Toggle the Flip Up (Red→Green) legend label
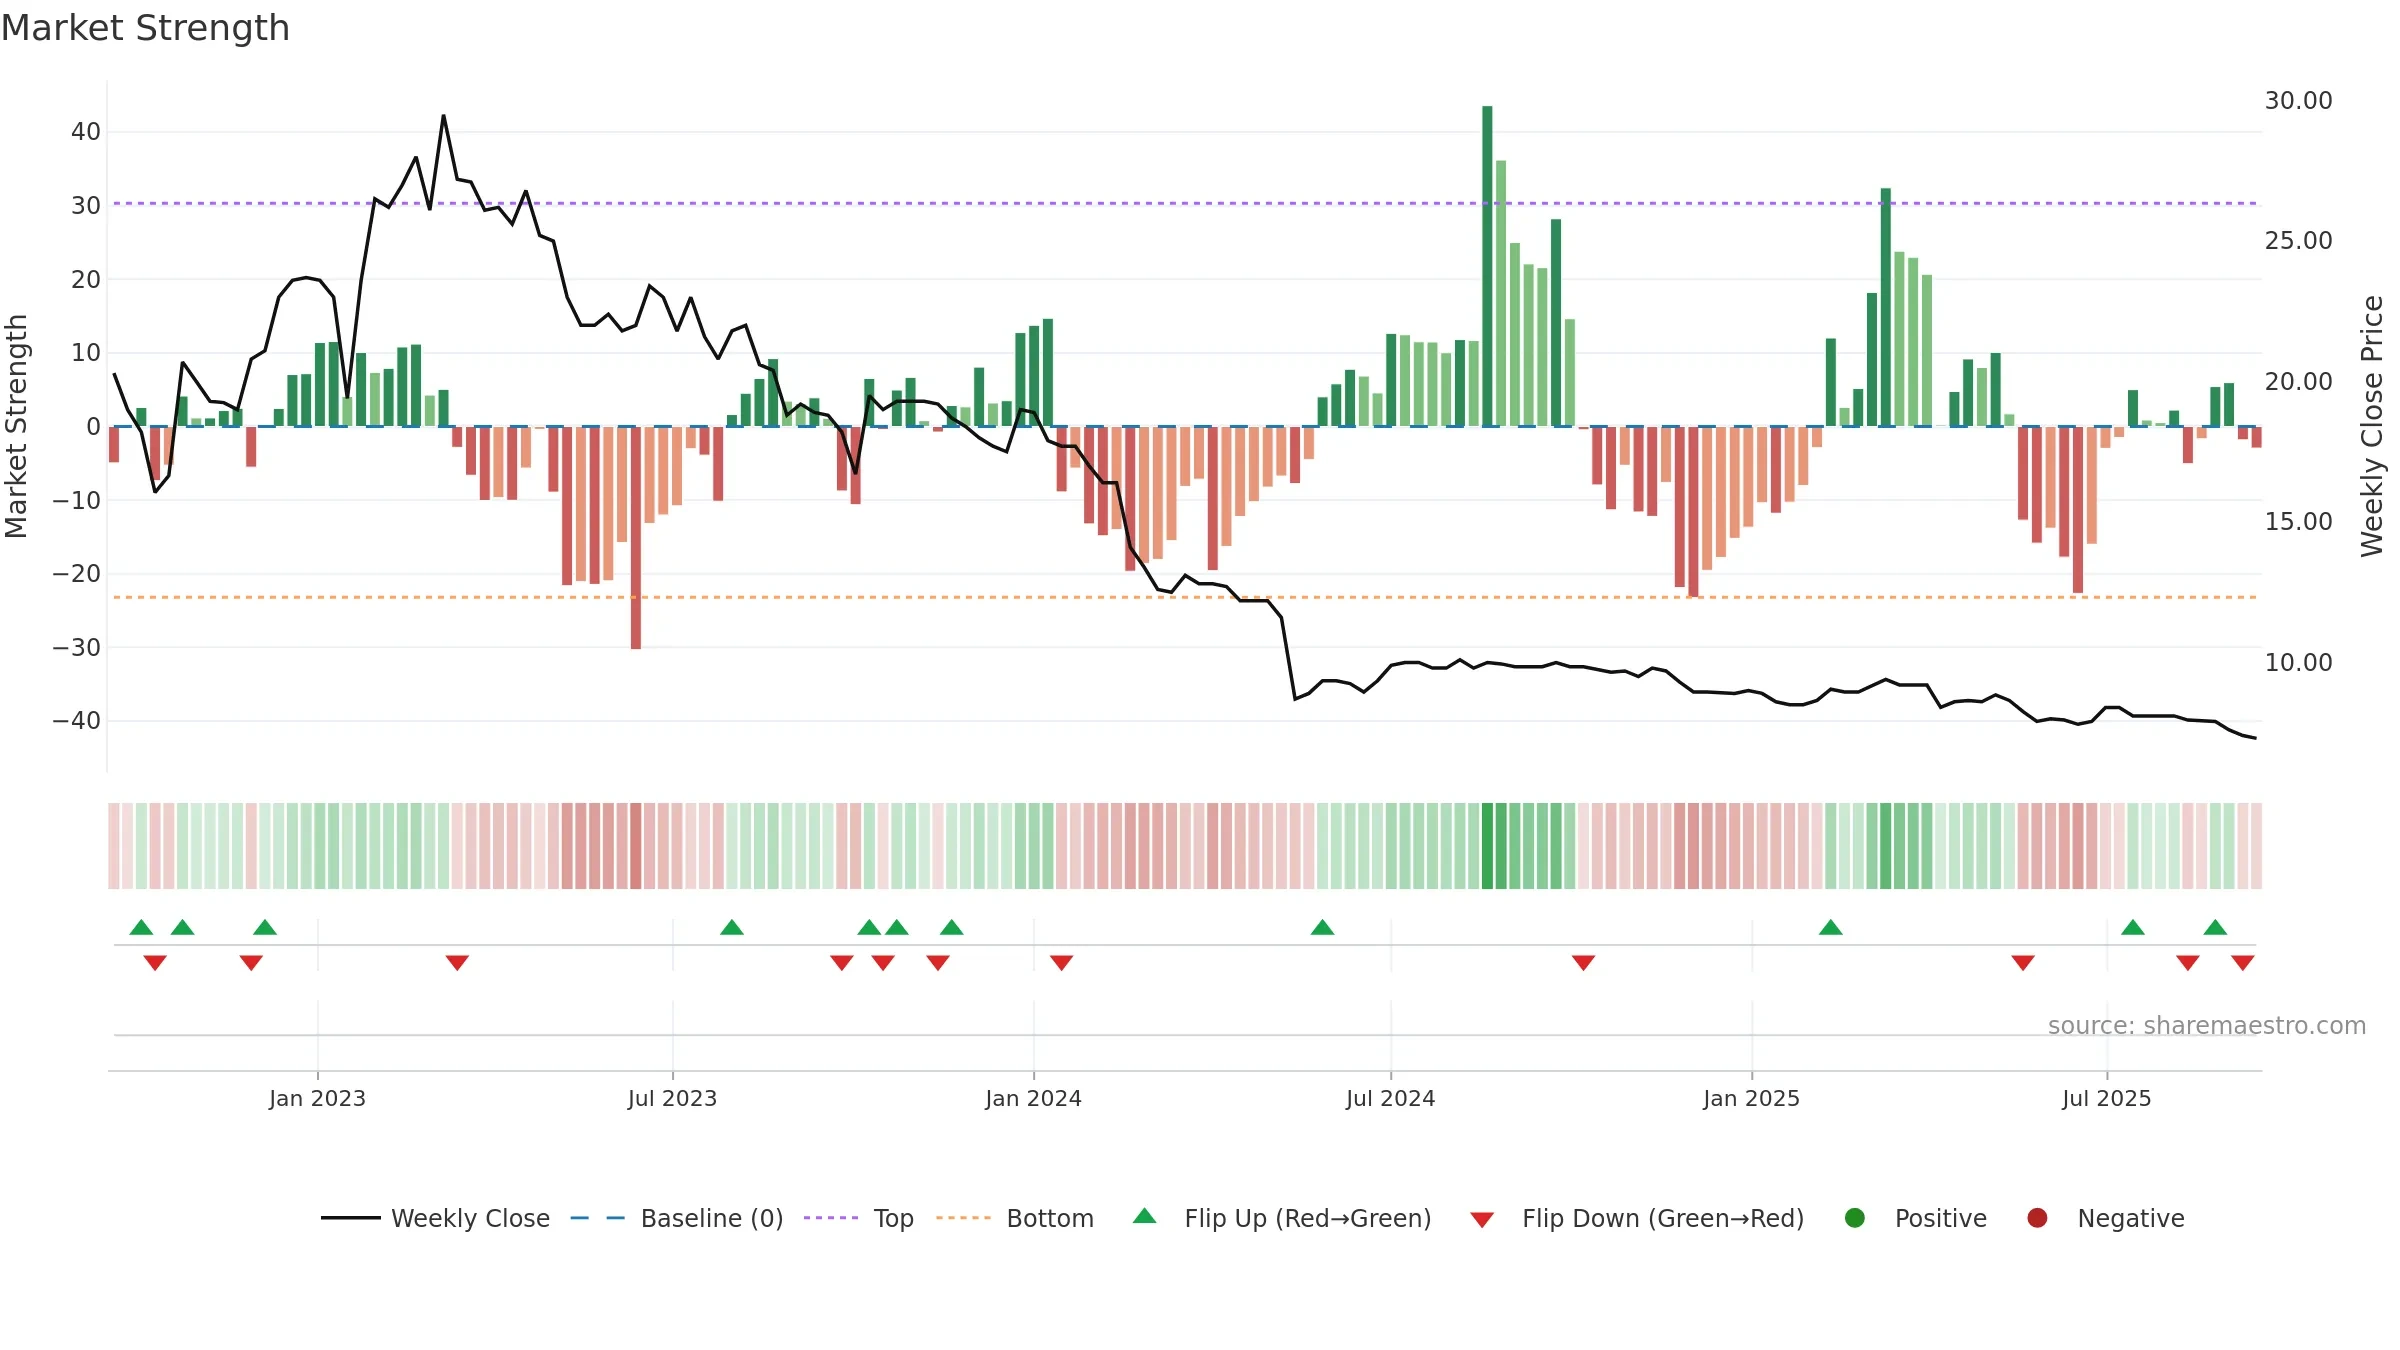The height and width of the screenshot is (1350, 2400). 1308,1219
